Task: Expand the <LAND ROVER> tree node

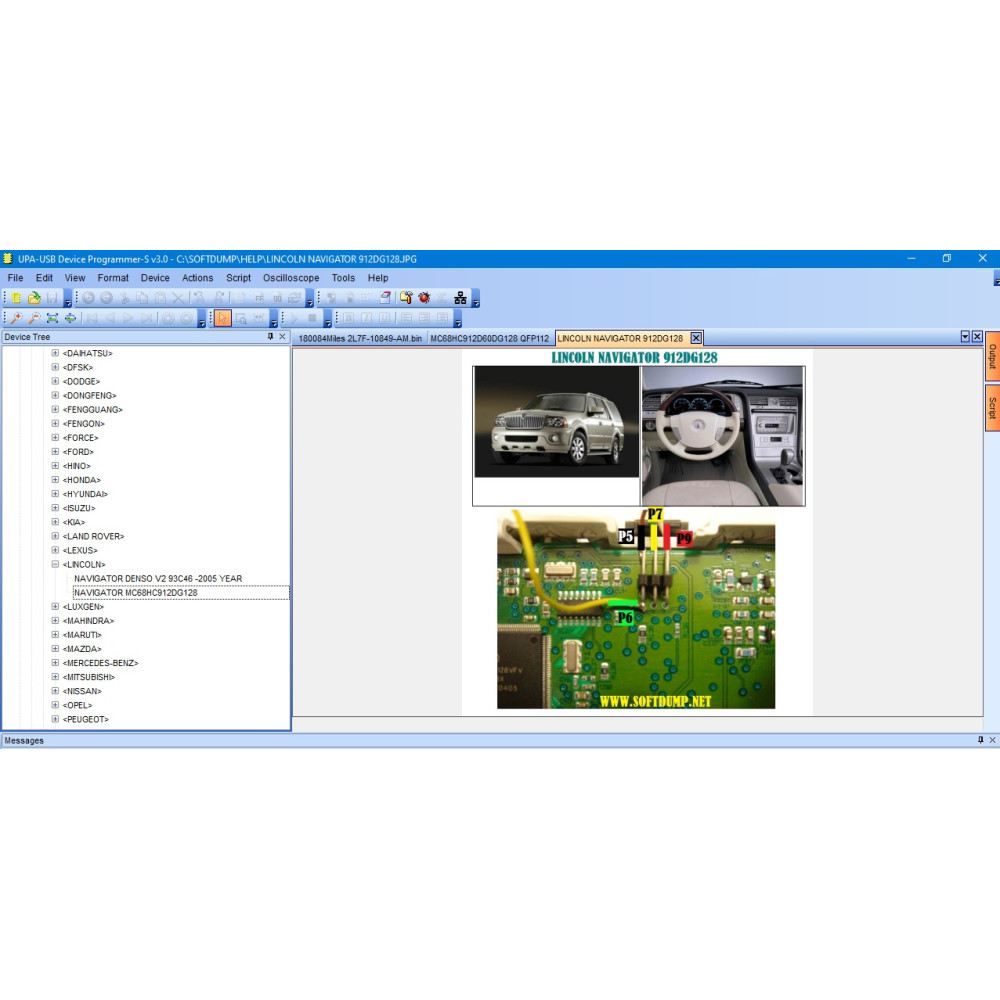Action: [x=55, y=536]
